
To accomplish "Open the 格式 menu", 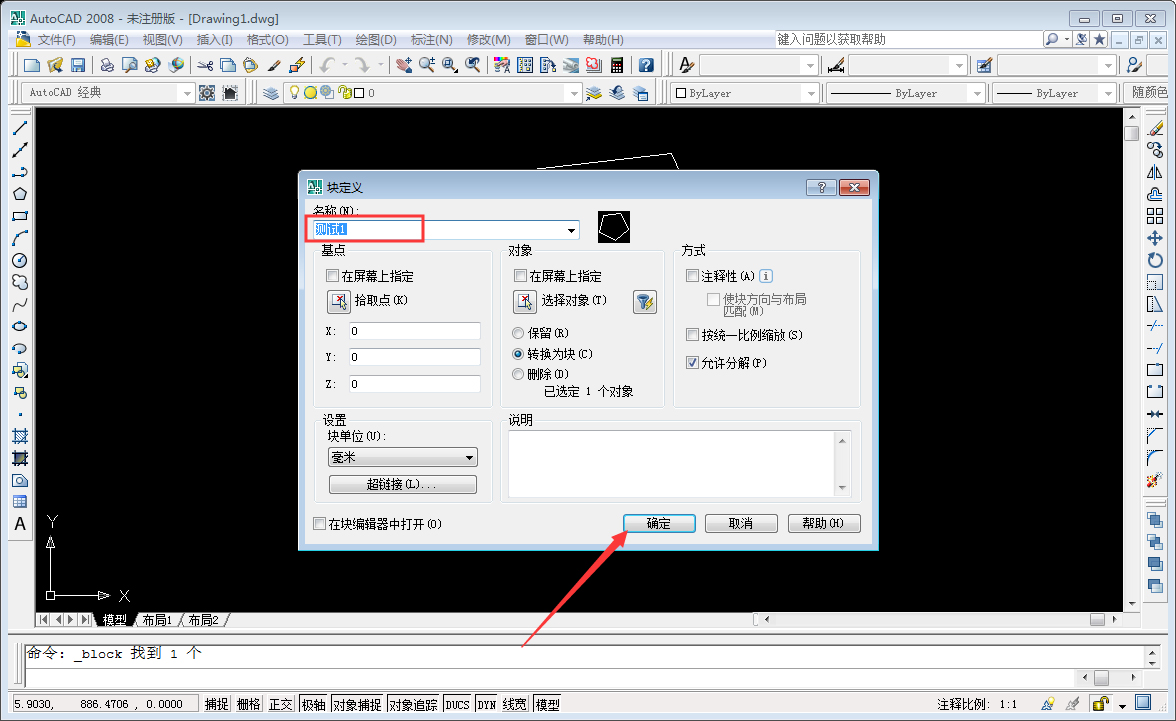I will 266,40.
